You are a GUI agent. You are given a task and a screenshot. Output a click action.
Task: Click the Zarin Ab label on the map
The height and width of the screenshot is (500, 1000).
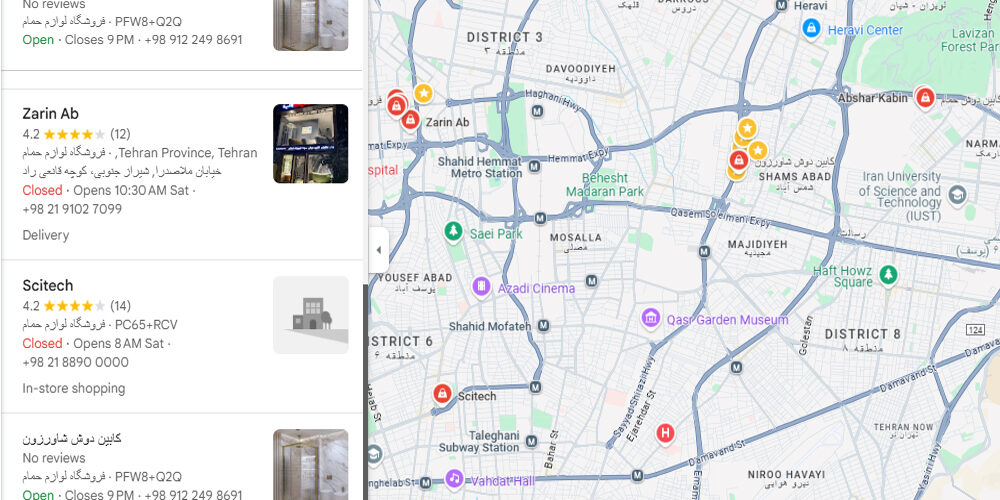(447, 122)
